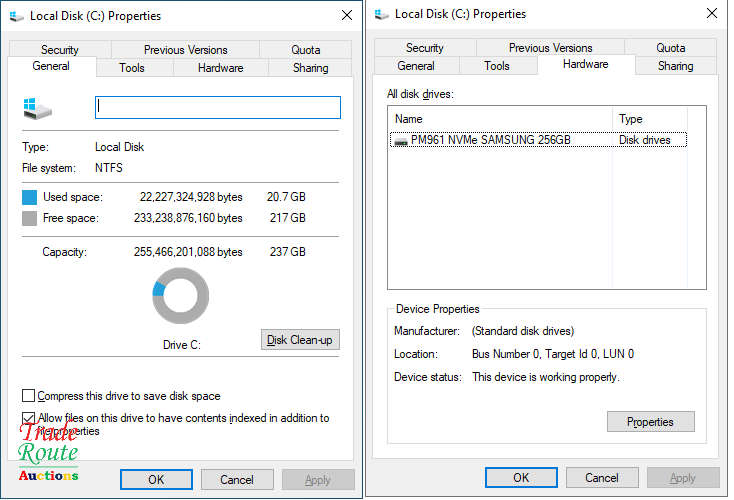
Task: Open the Quota tab in left dialog
Action: (306, 50)
